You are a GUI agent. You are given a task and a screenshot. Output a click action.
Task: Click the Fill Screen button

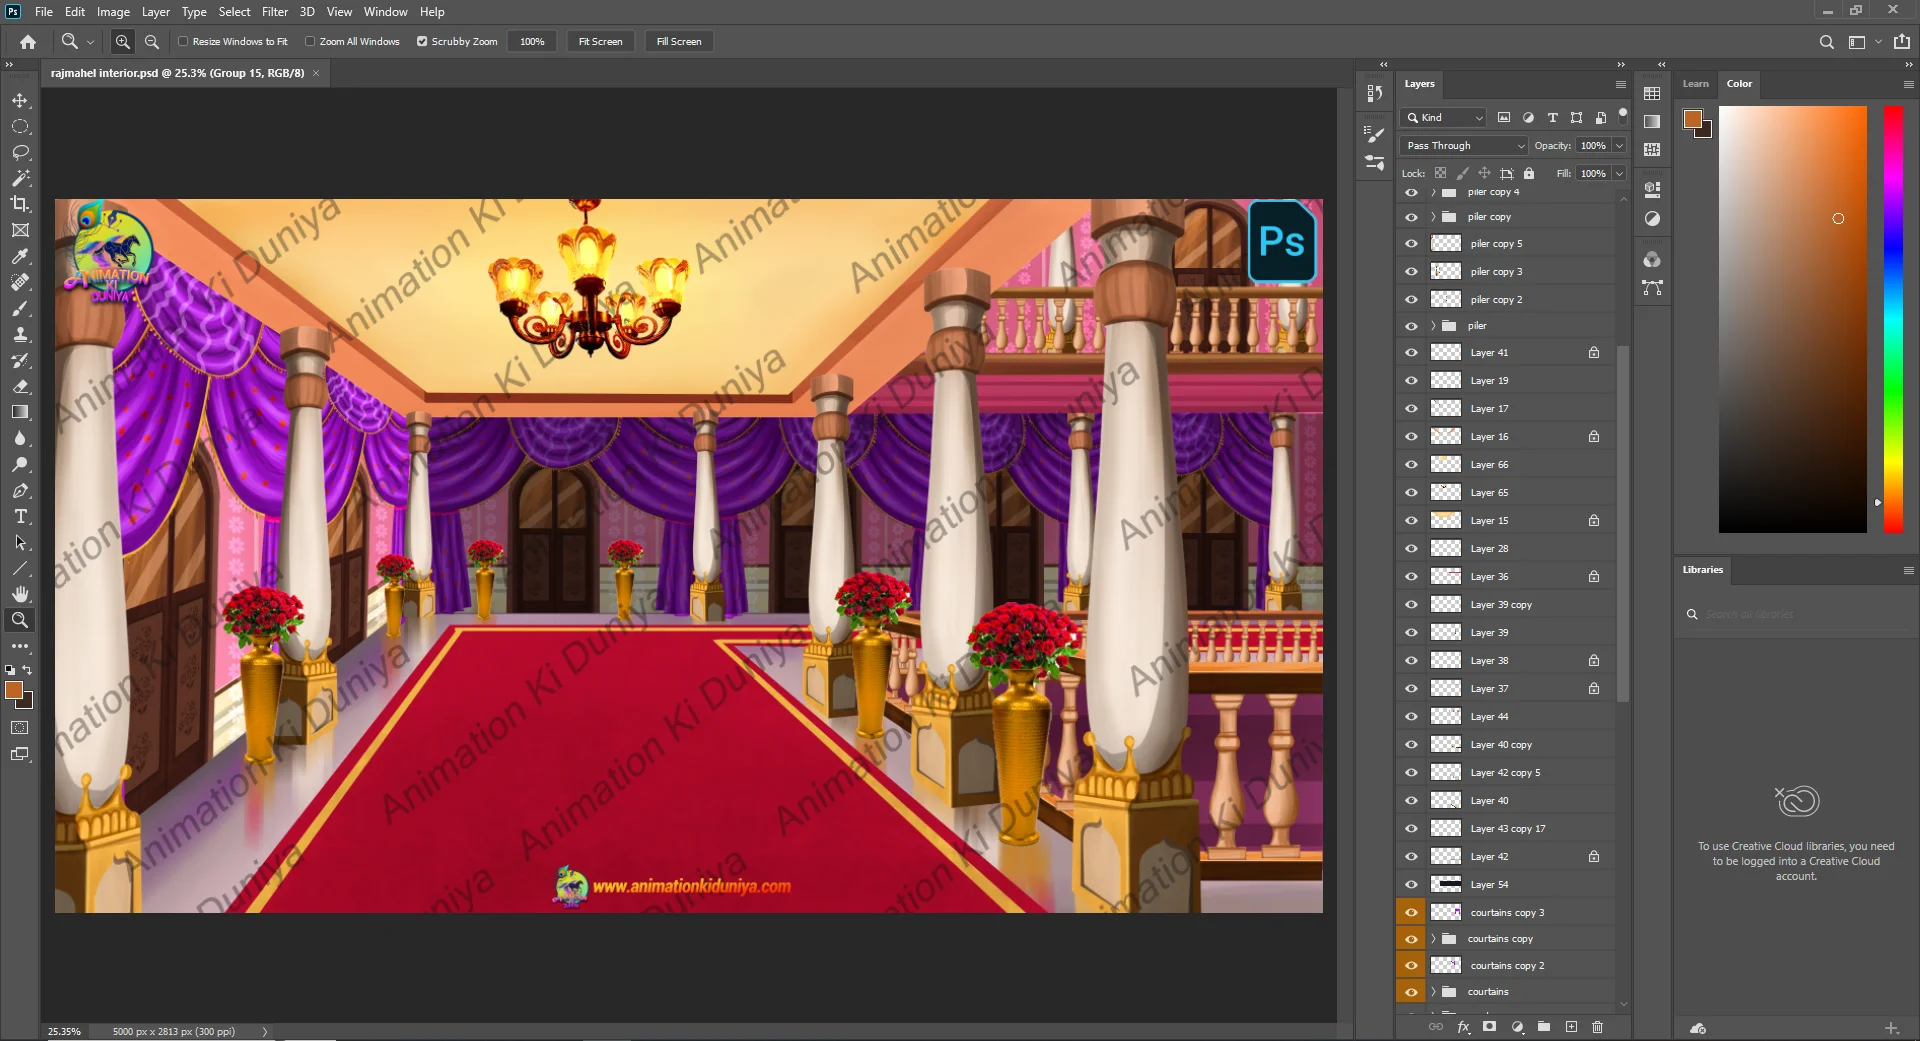tap(679, 42)
